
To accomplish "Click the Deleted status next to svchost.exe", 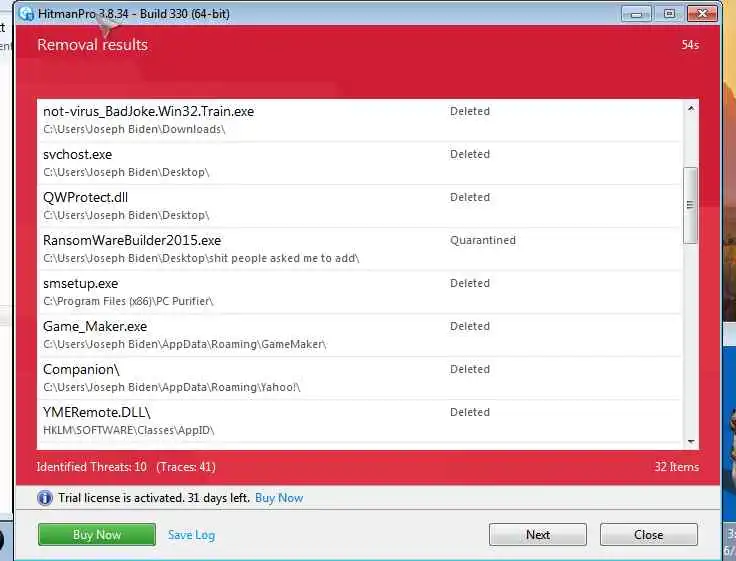I will coord(470,154).
